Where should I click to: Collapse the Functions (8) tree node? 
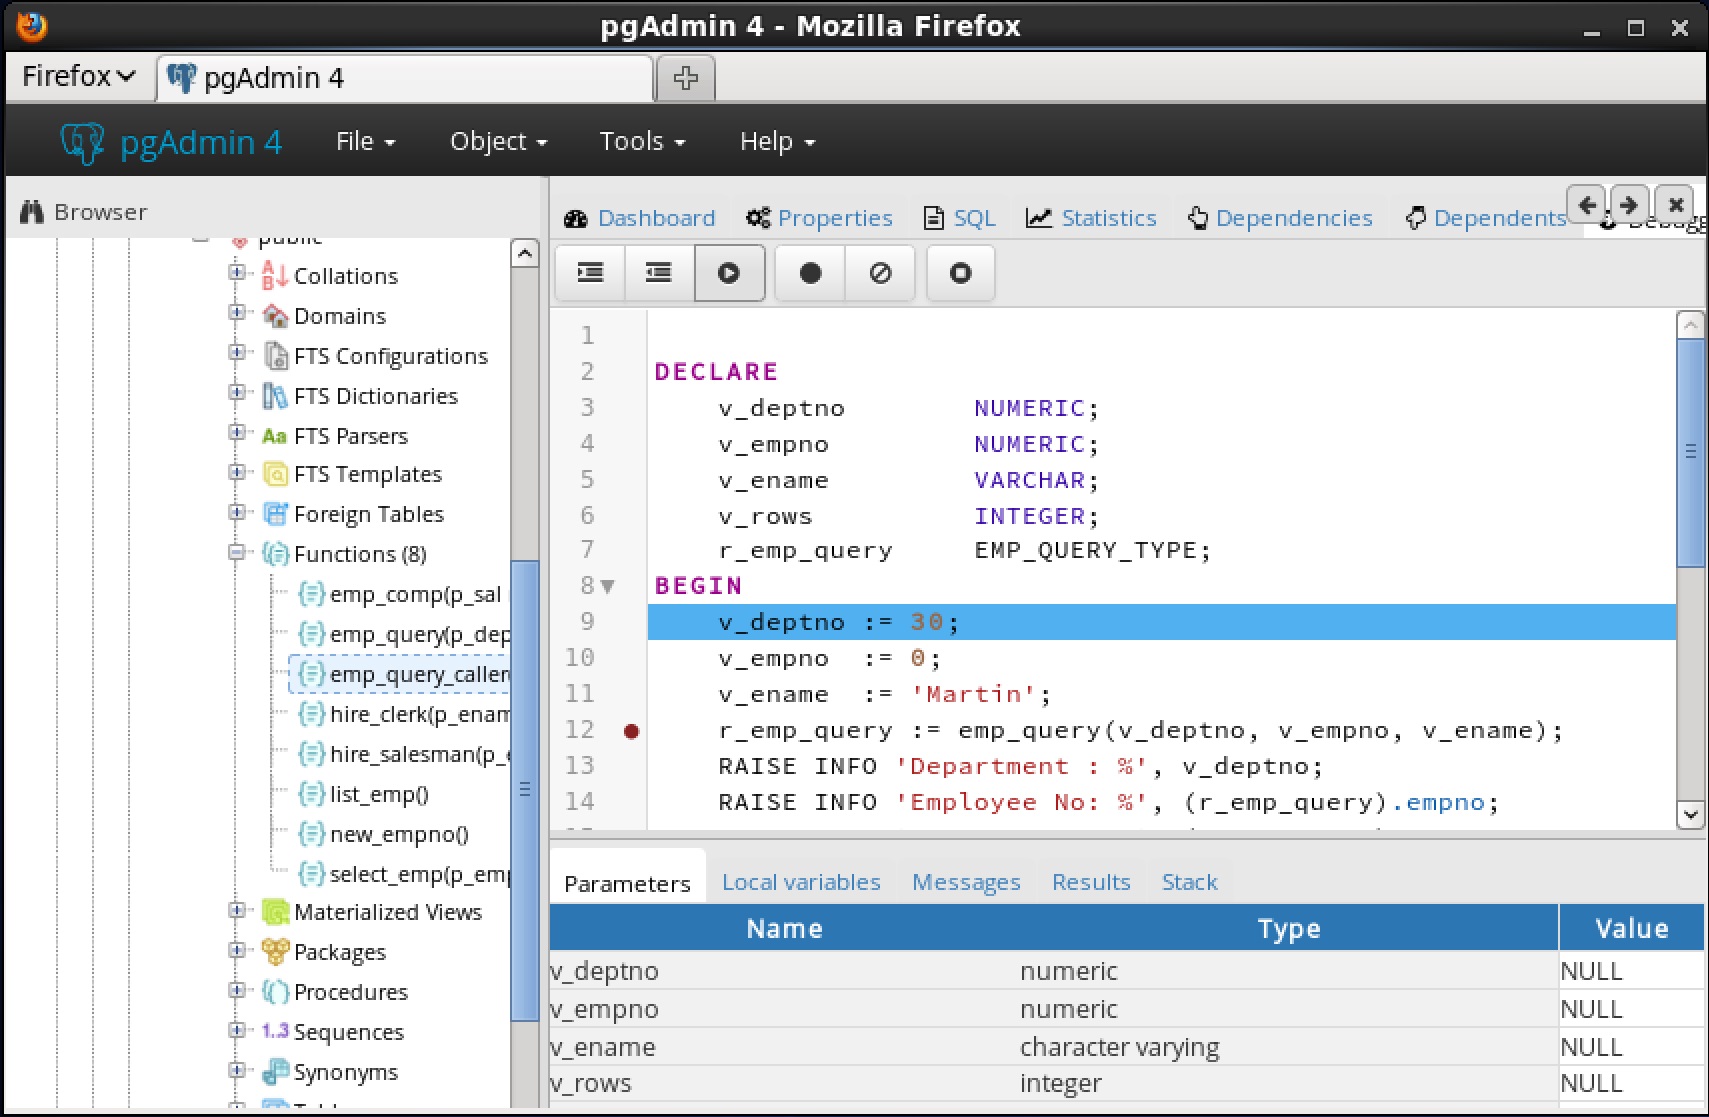tap(237, 553)
